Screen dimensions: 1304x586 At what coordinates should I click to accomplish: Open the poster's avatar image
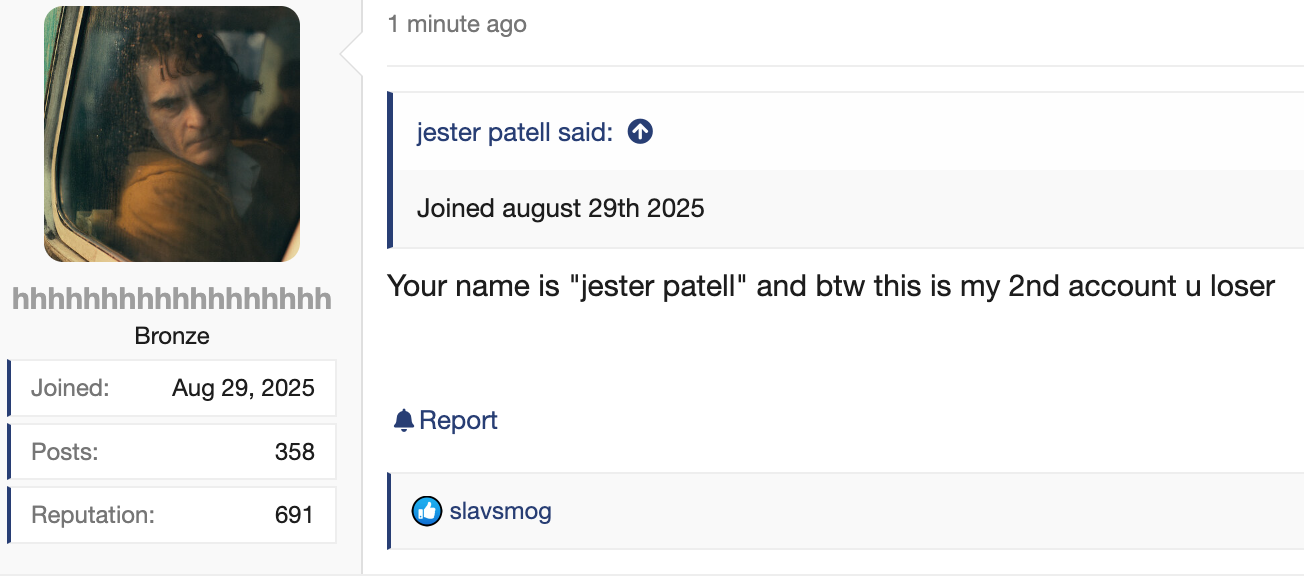click(x=172, y=134)
